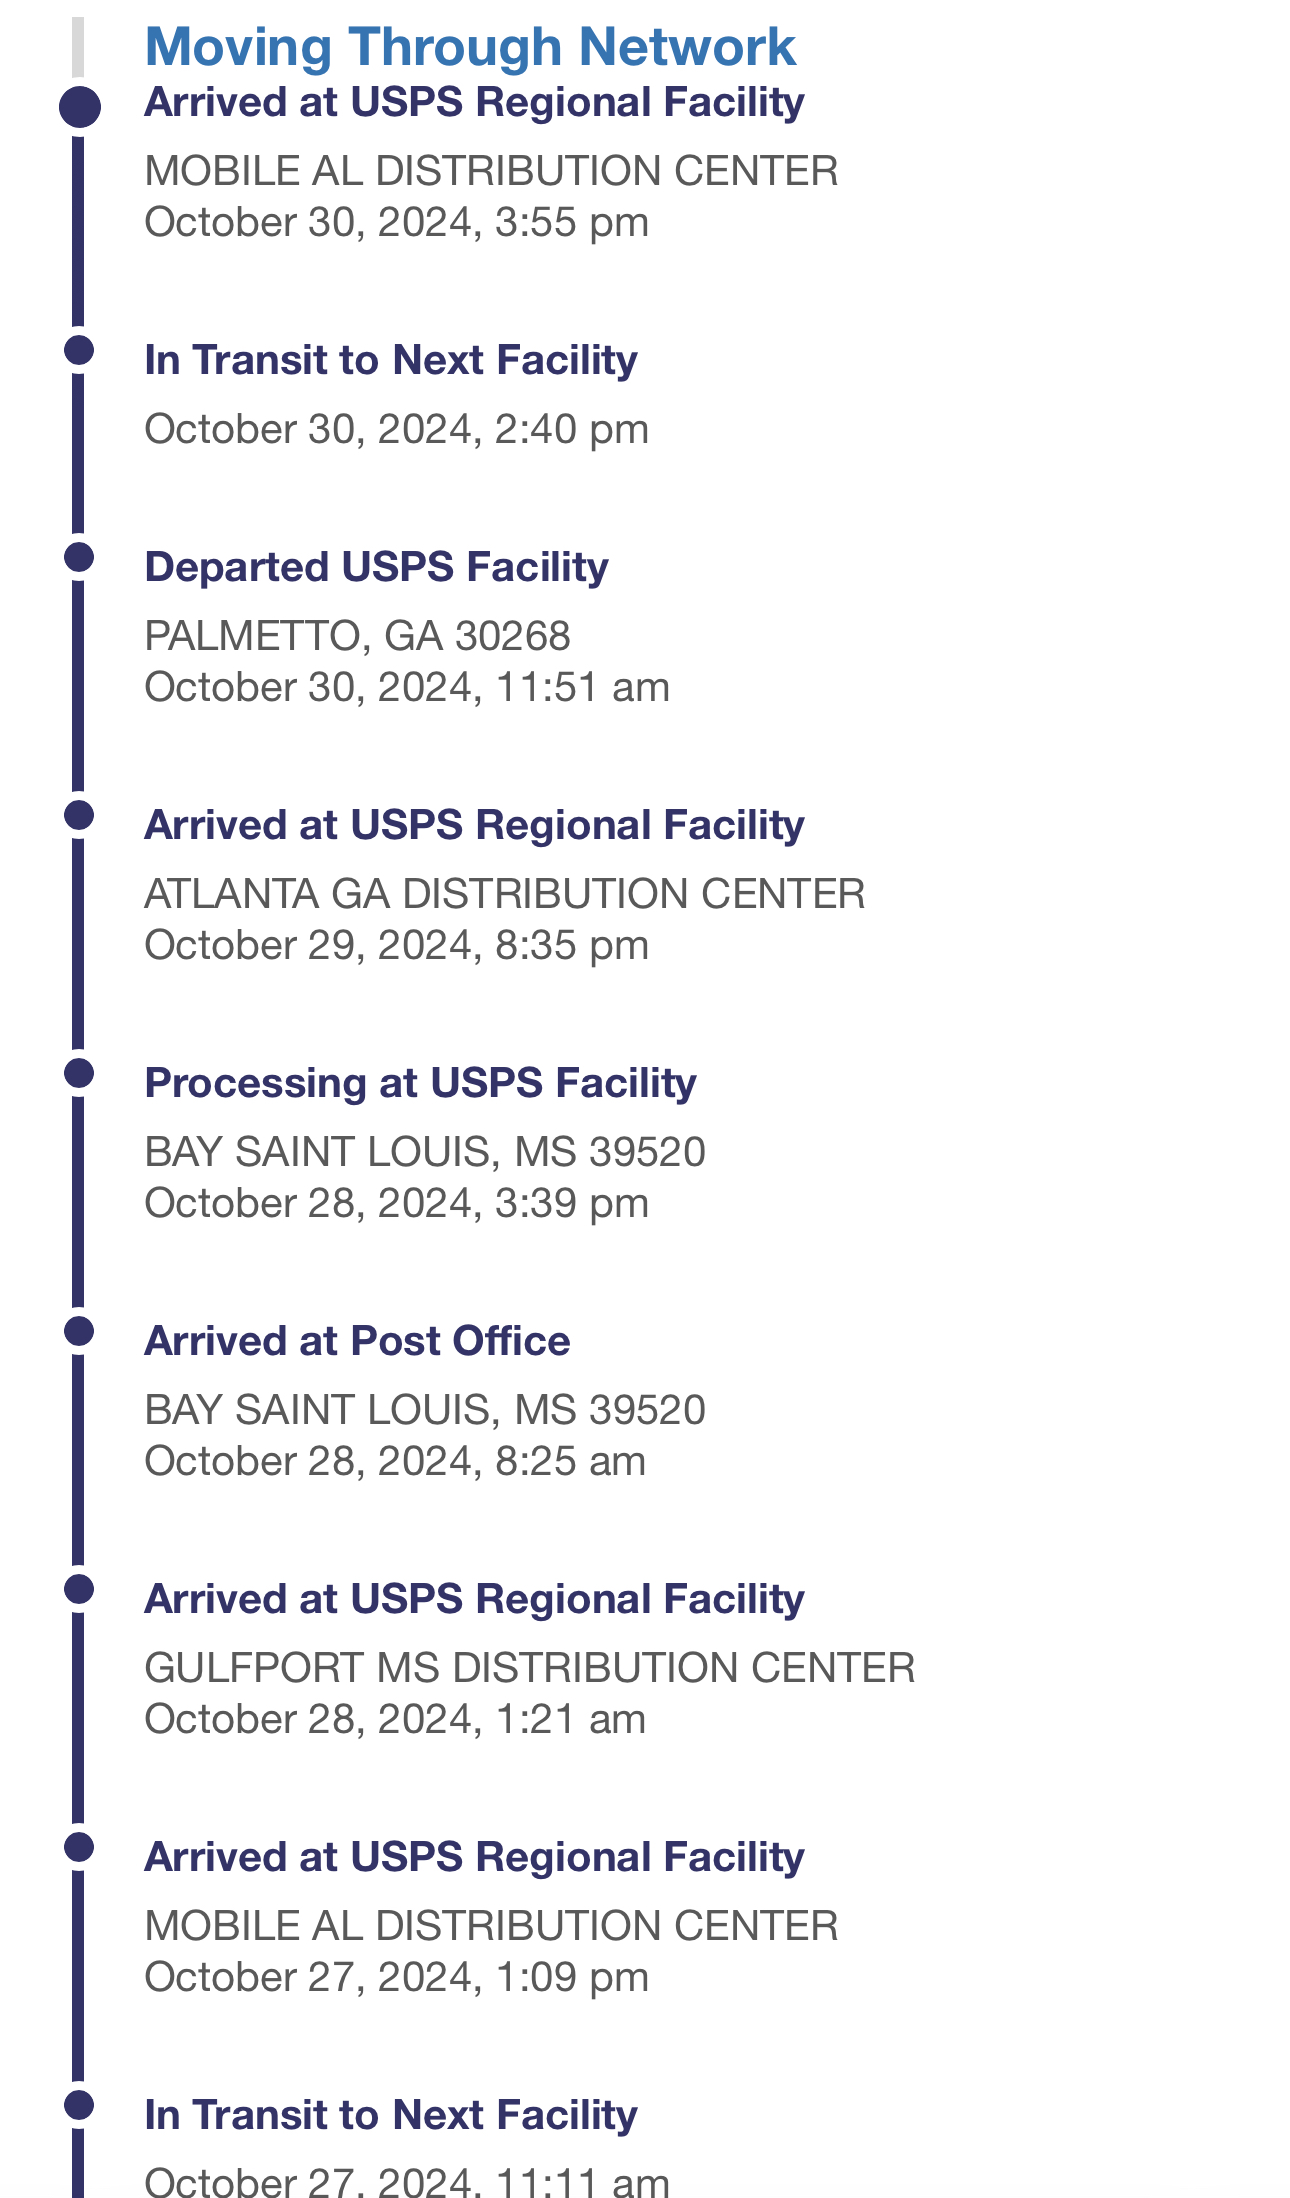
Task: Click the timeline dot for the 11:11 am In Transit event
Action: tap(79, 2105)
